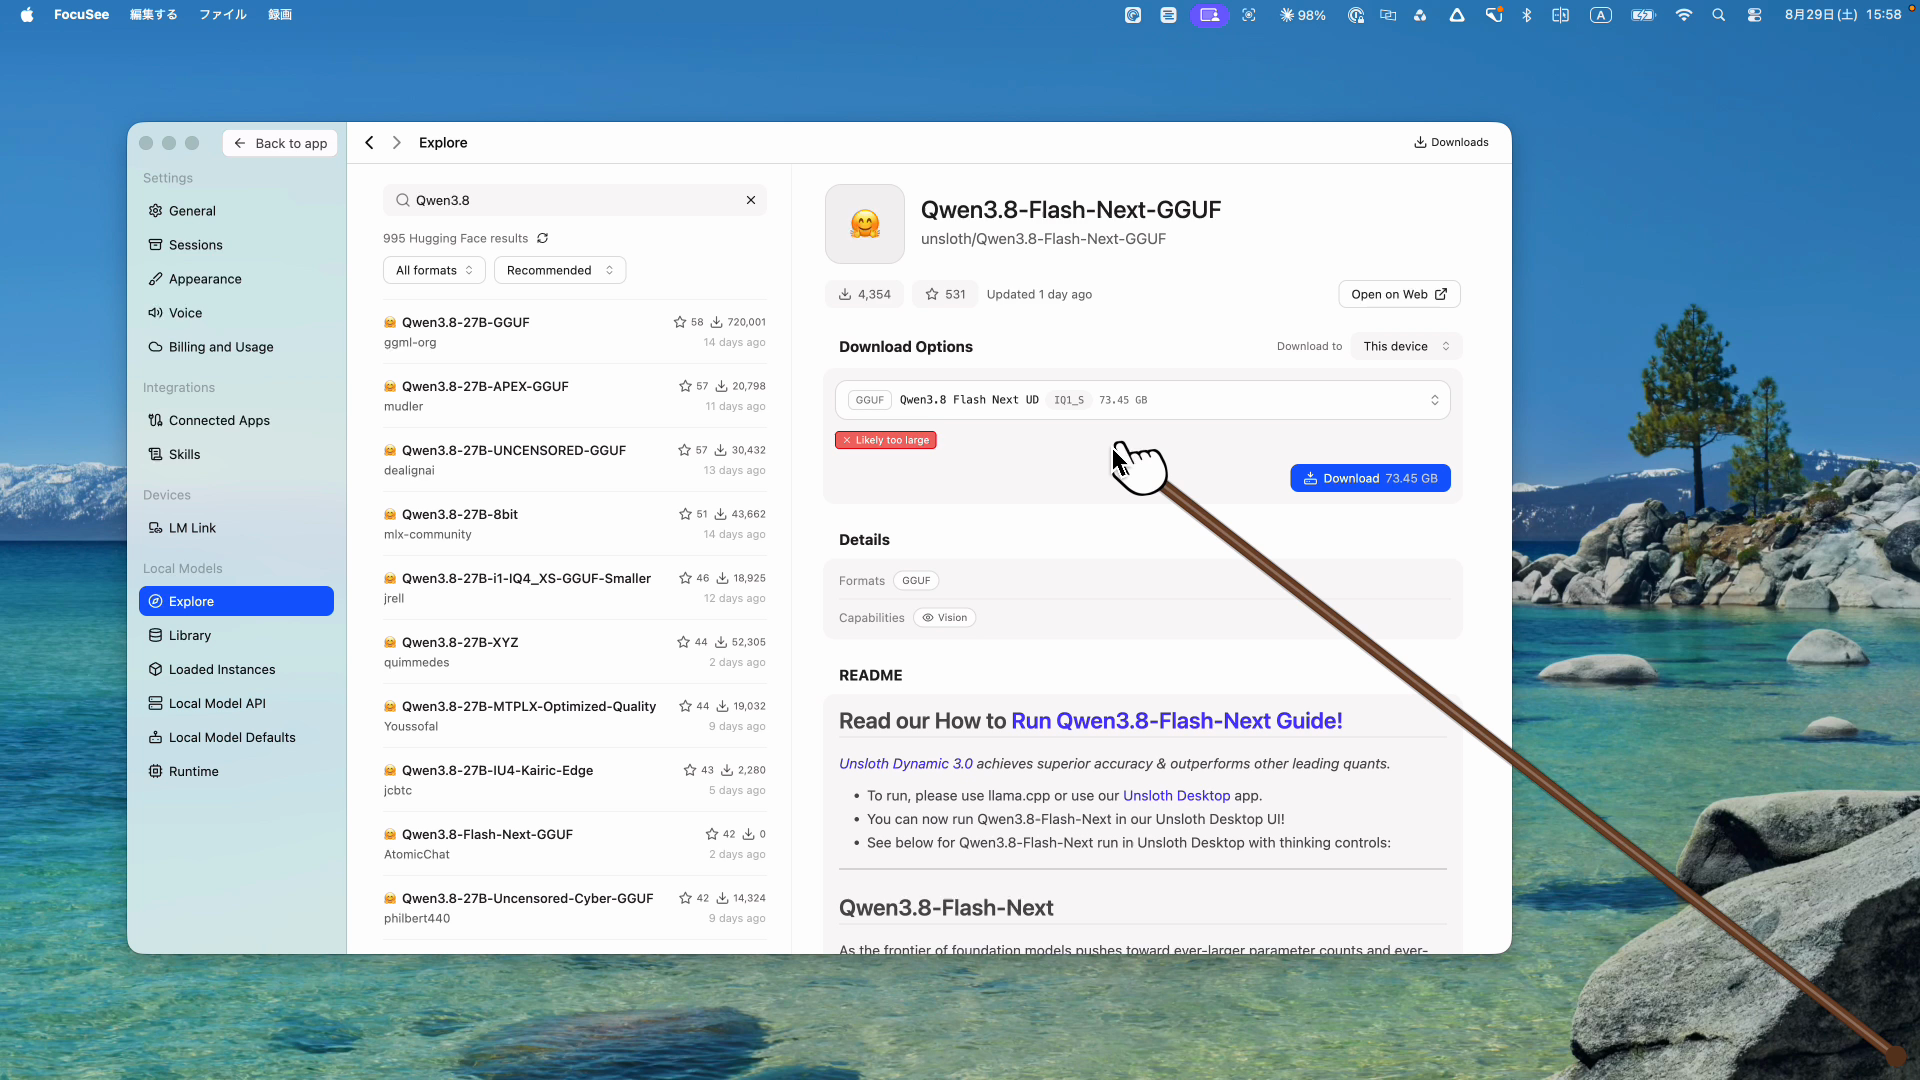This screenshot has height=1080, width=1920.
Task: Open Wi-Fi status in menu bar
Action: [x=1684, y=15]
